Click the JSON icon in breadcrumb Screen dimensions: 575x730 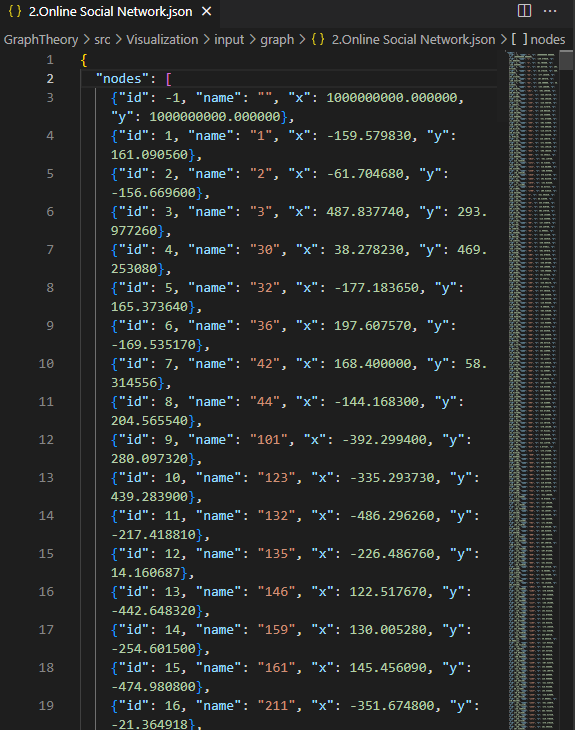(x=318, y=40)
